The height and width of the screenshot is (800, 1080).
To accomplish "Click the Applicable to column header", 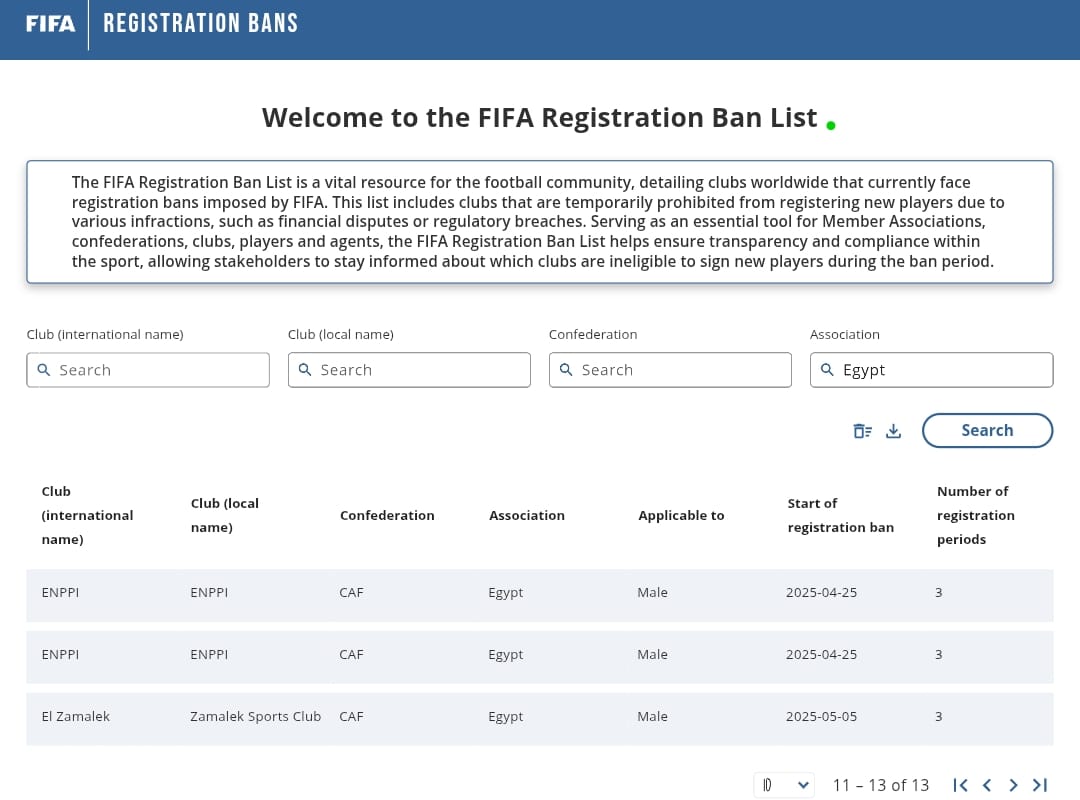I will point(681,515).
